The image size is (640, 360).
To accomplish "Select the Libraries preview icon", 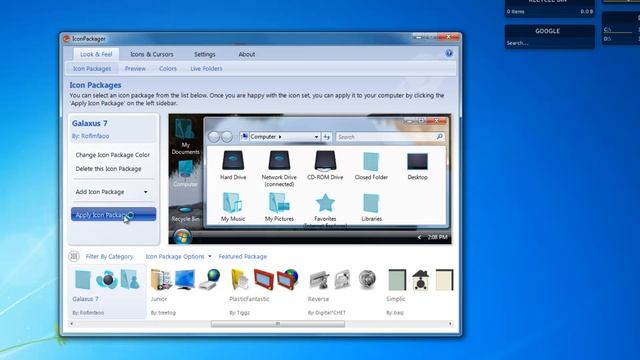I will (x=371, y=203).
